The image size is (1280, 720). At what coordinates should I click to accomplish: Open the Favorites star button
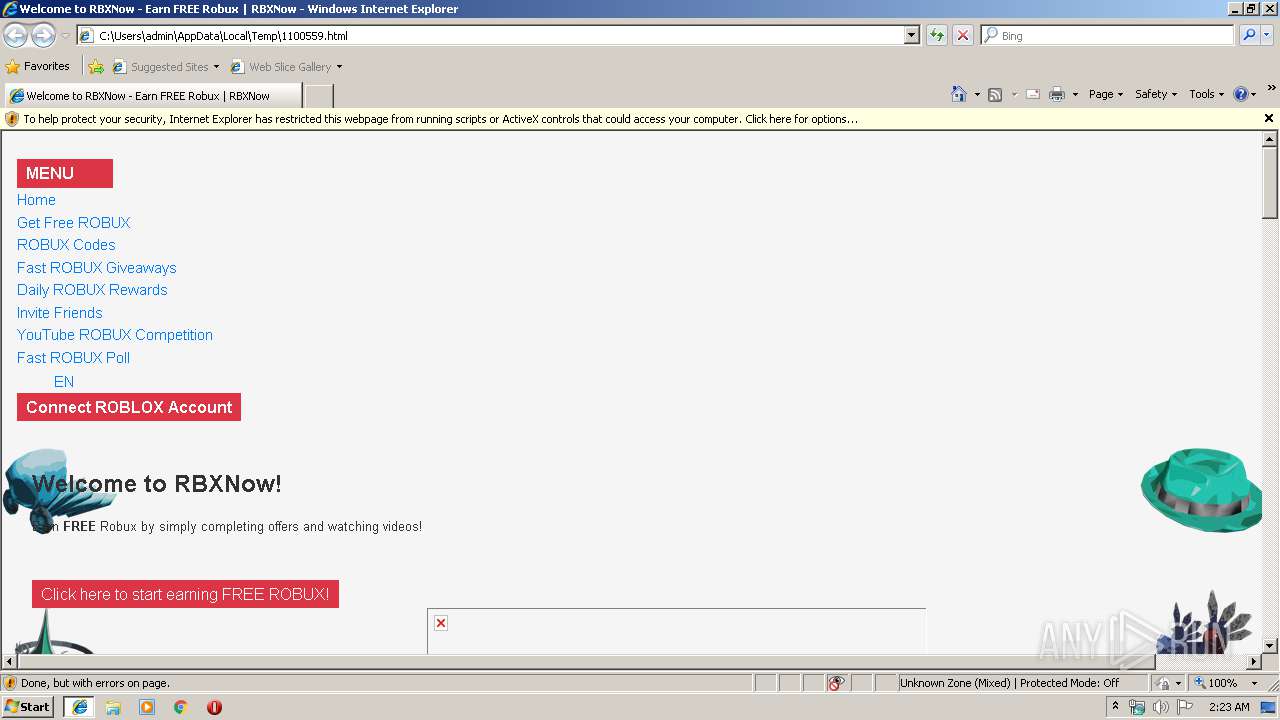37,66
